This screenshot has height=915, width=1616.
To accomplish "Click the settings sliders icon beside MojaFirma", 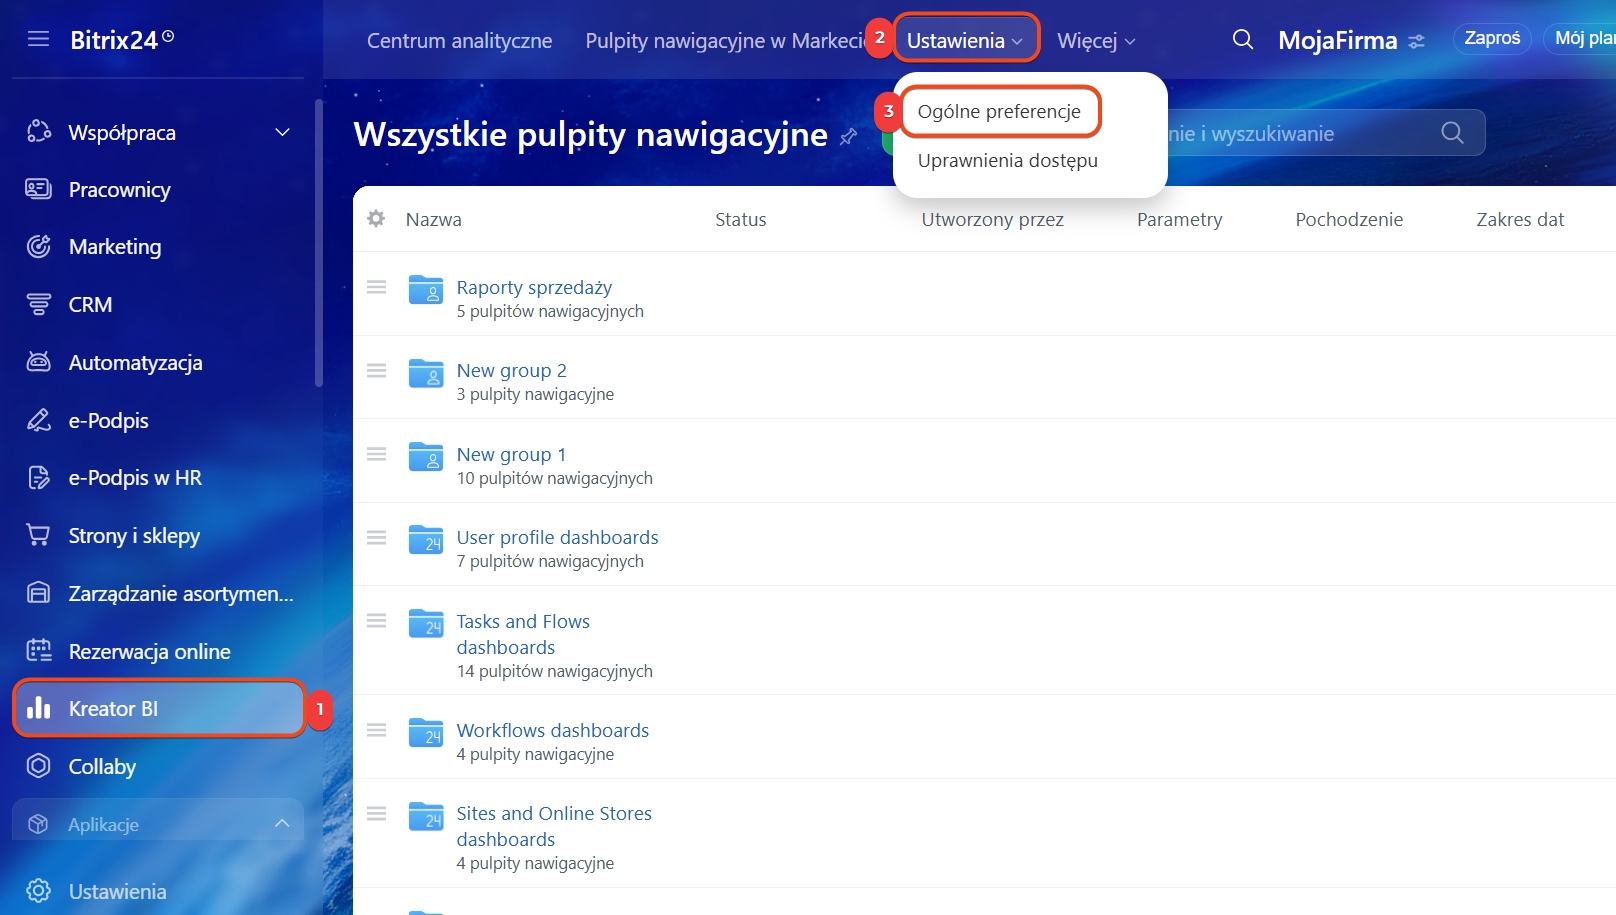I will [1416, 42].
